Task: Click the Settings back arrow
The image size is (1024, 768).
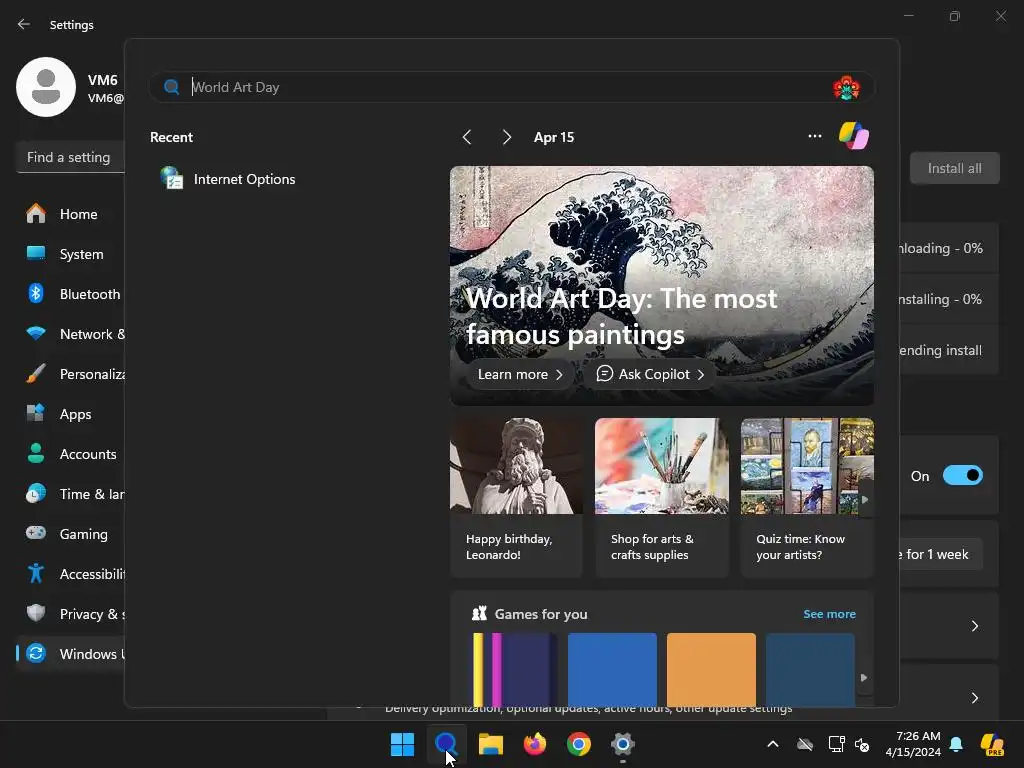Action: click(x=24, y=24)
